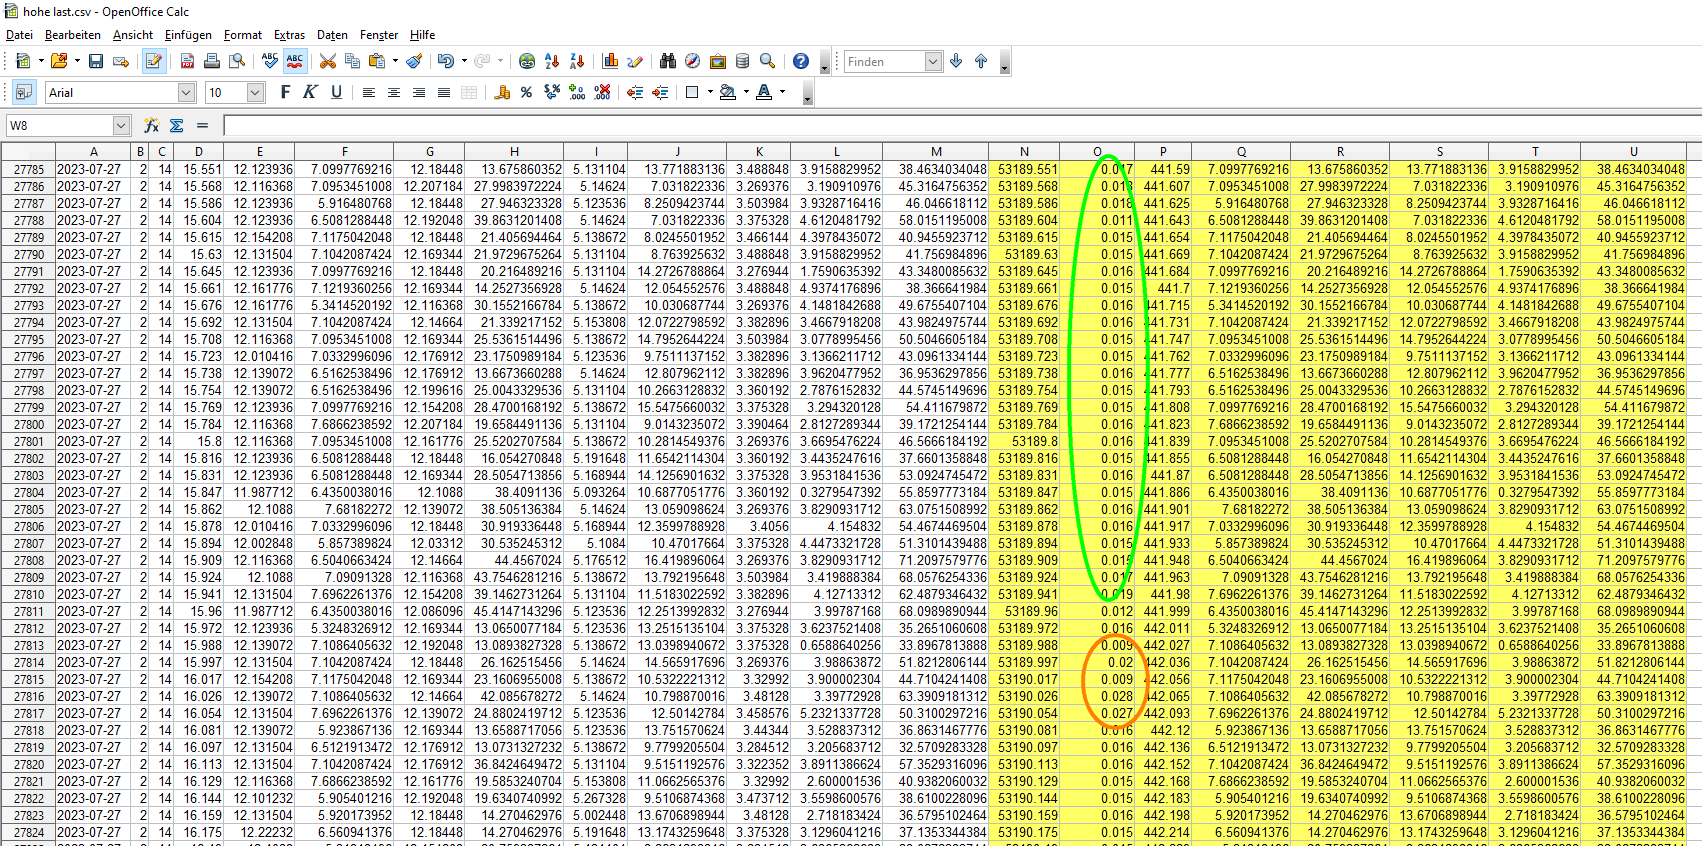This screenshot has height=846, width=1702.
Task: Toggle bold formatting
Action: point(286,92)
